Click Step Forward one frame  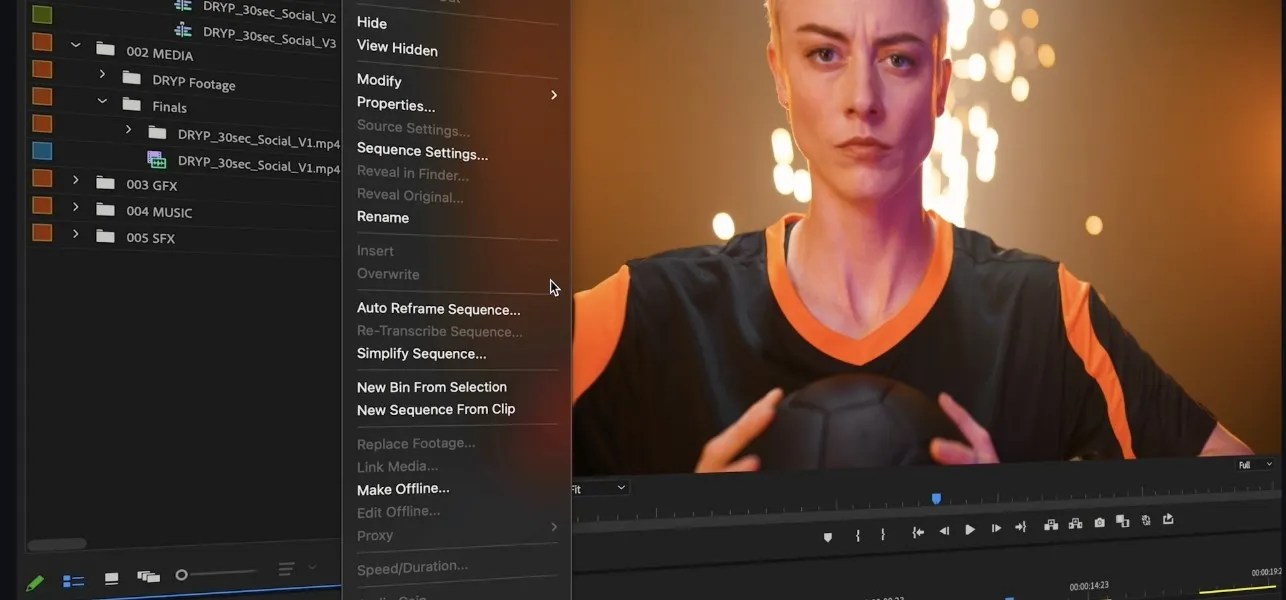[995, 529]
